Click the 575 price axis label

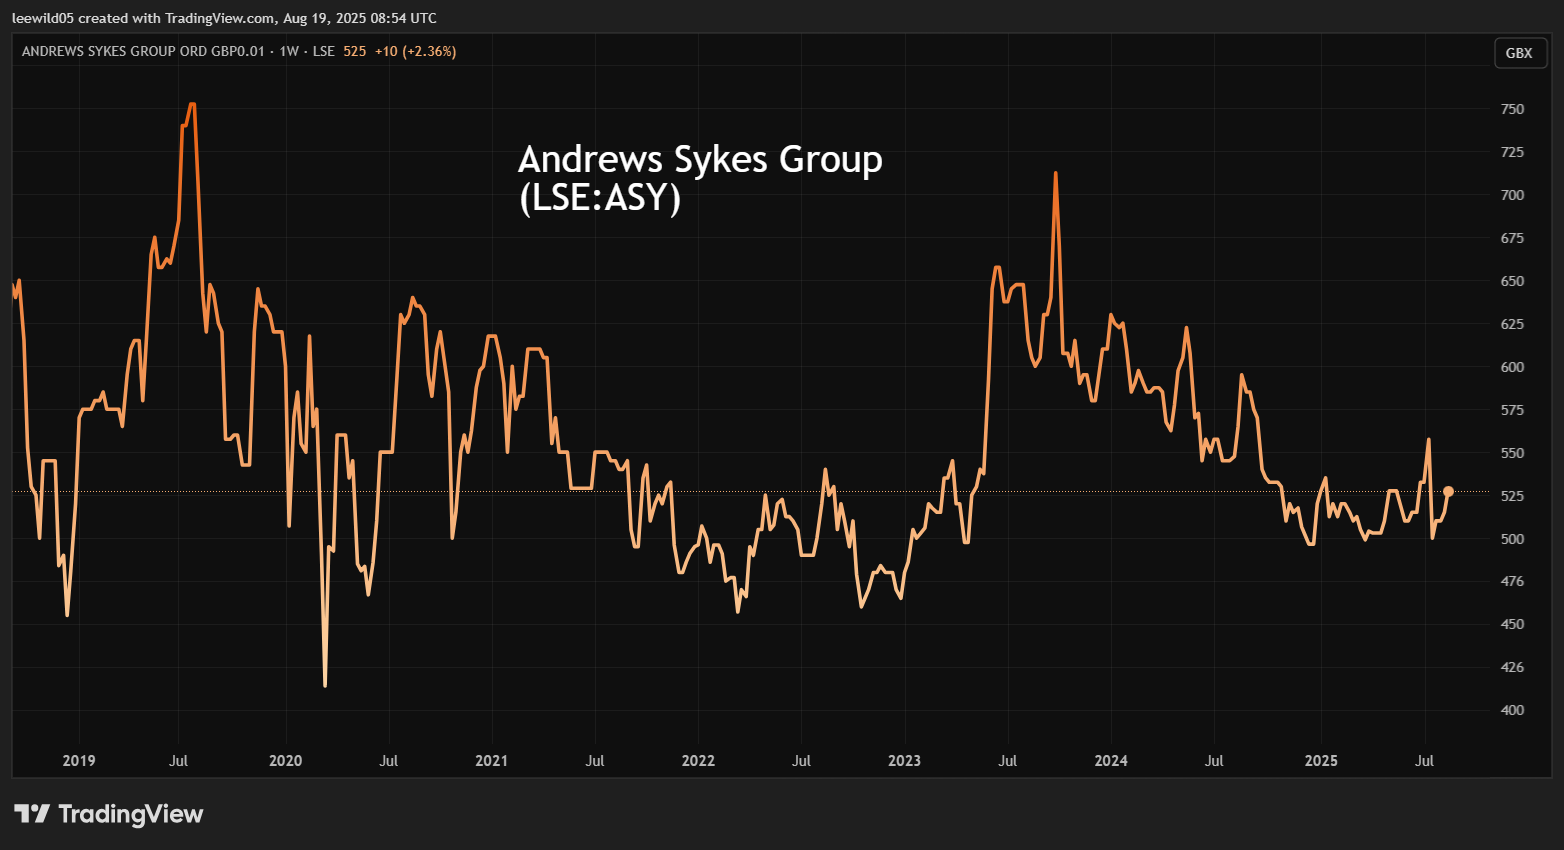coord(1512,410)
